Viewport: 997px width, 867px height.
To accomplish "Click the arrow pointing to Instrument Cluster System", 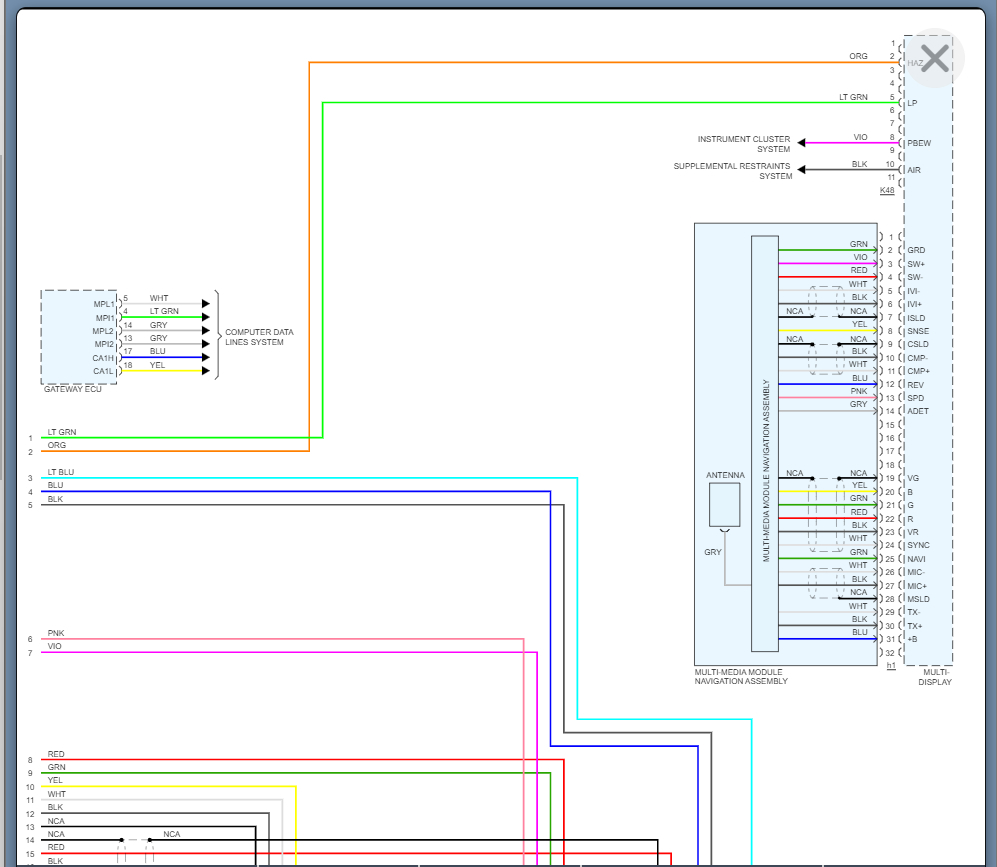I will (x=801, y=143).
